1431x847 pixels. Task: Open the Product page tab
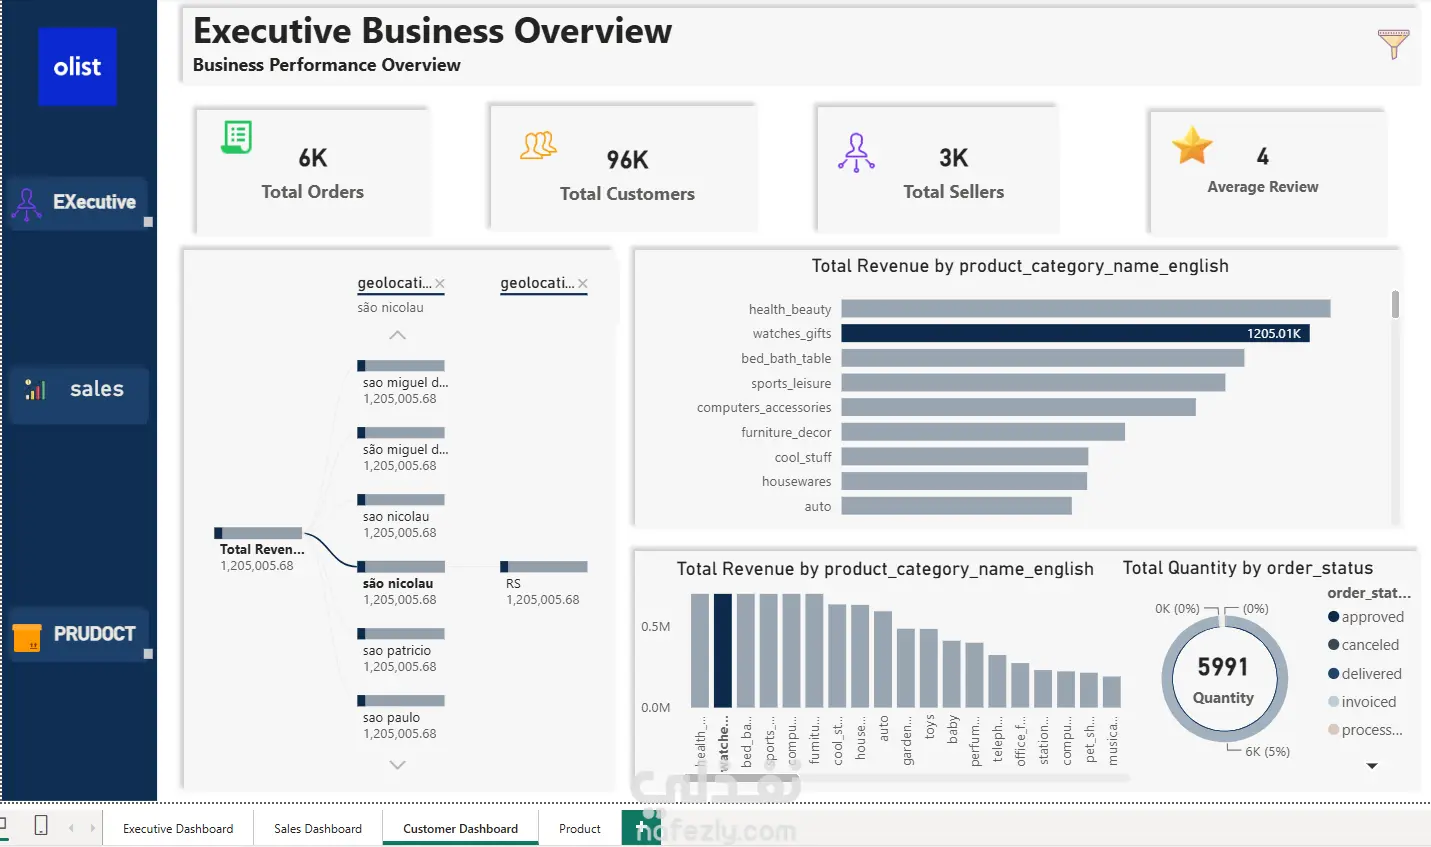point(580,828)
